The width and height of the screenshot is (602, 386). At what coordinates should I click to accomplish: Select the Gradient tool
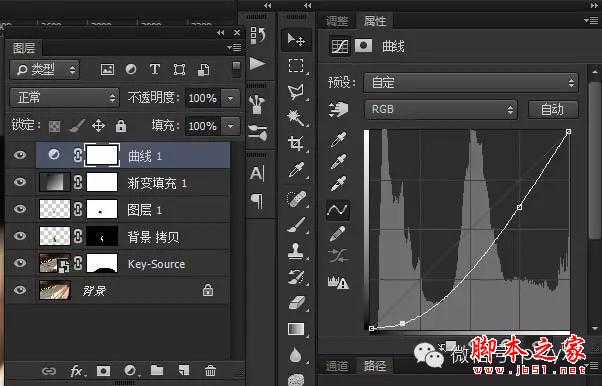[x=296, y=329]
